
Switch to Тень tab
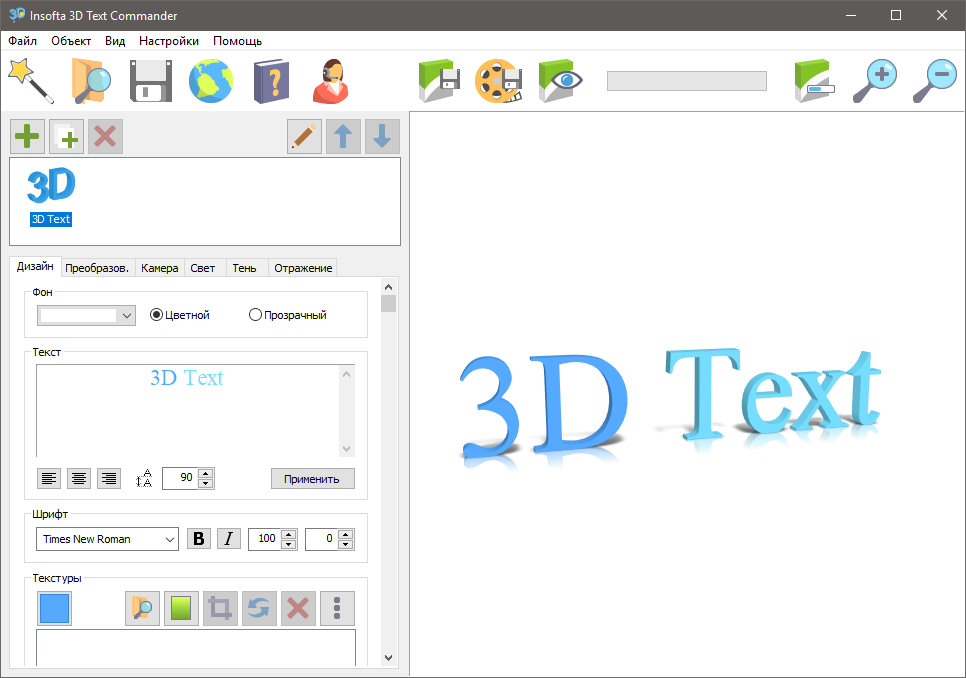click(x=245, y=268)
